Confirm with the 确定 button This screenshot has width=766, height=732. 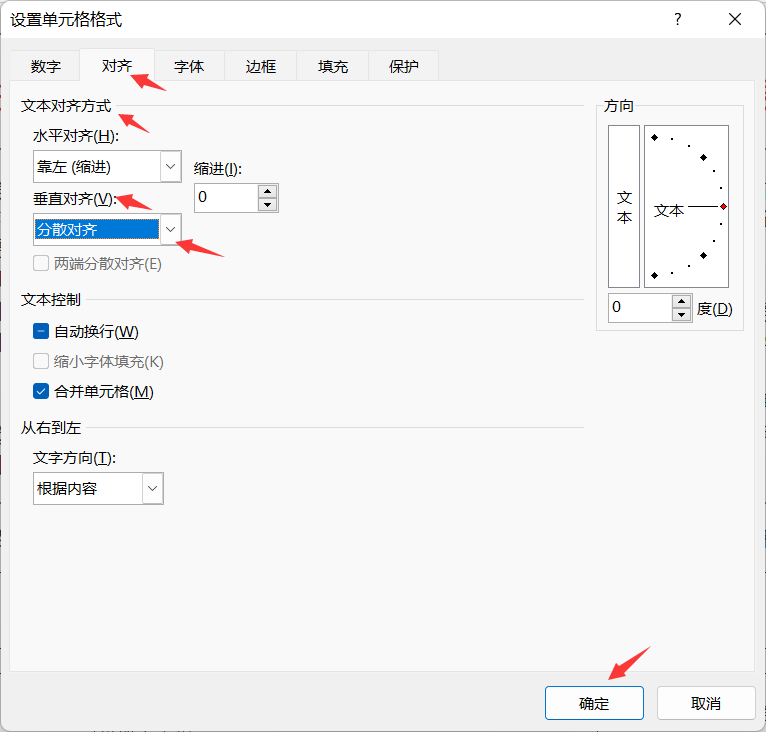tap(594, 703)
